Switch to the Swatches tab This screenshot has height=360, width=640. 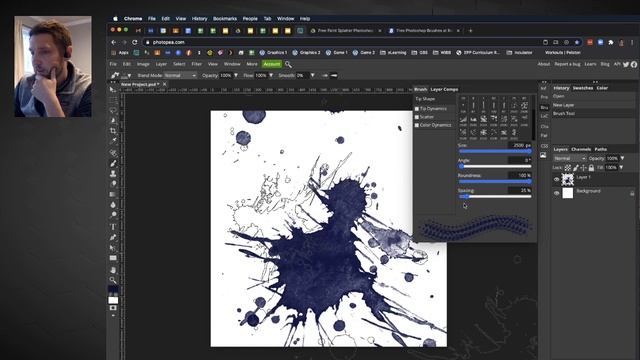coord(582,88)
